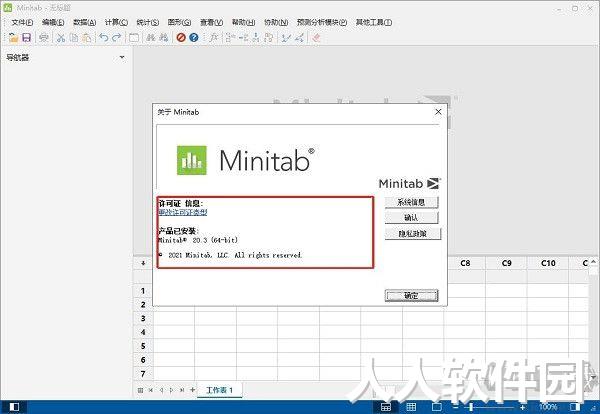Click the pink eraser toolbar icon
The width and height of the screenshot is (600, 414).
316,37
